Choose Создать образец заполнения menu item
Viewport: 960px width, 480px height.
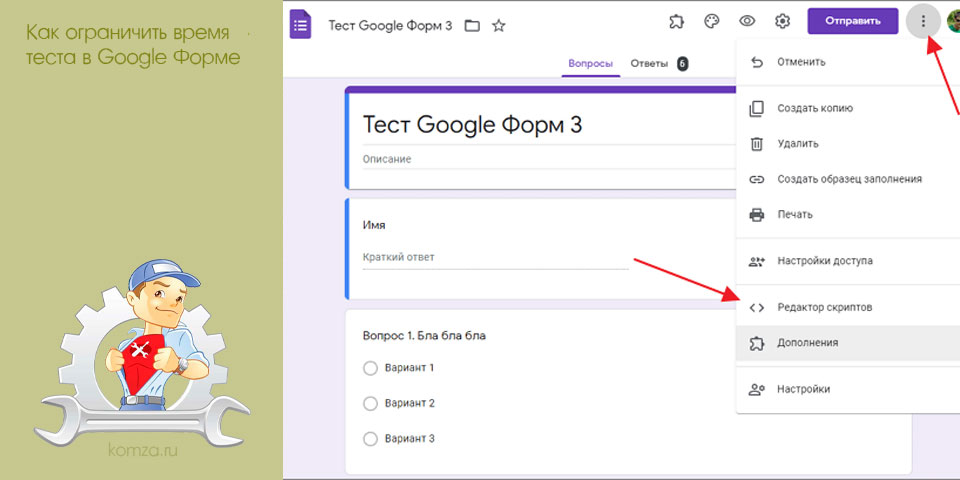(x=848, y=179)
